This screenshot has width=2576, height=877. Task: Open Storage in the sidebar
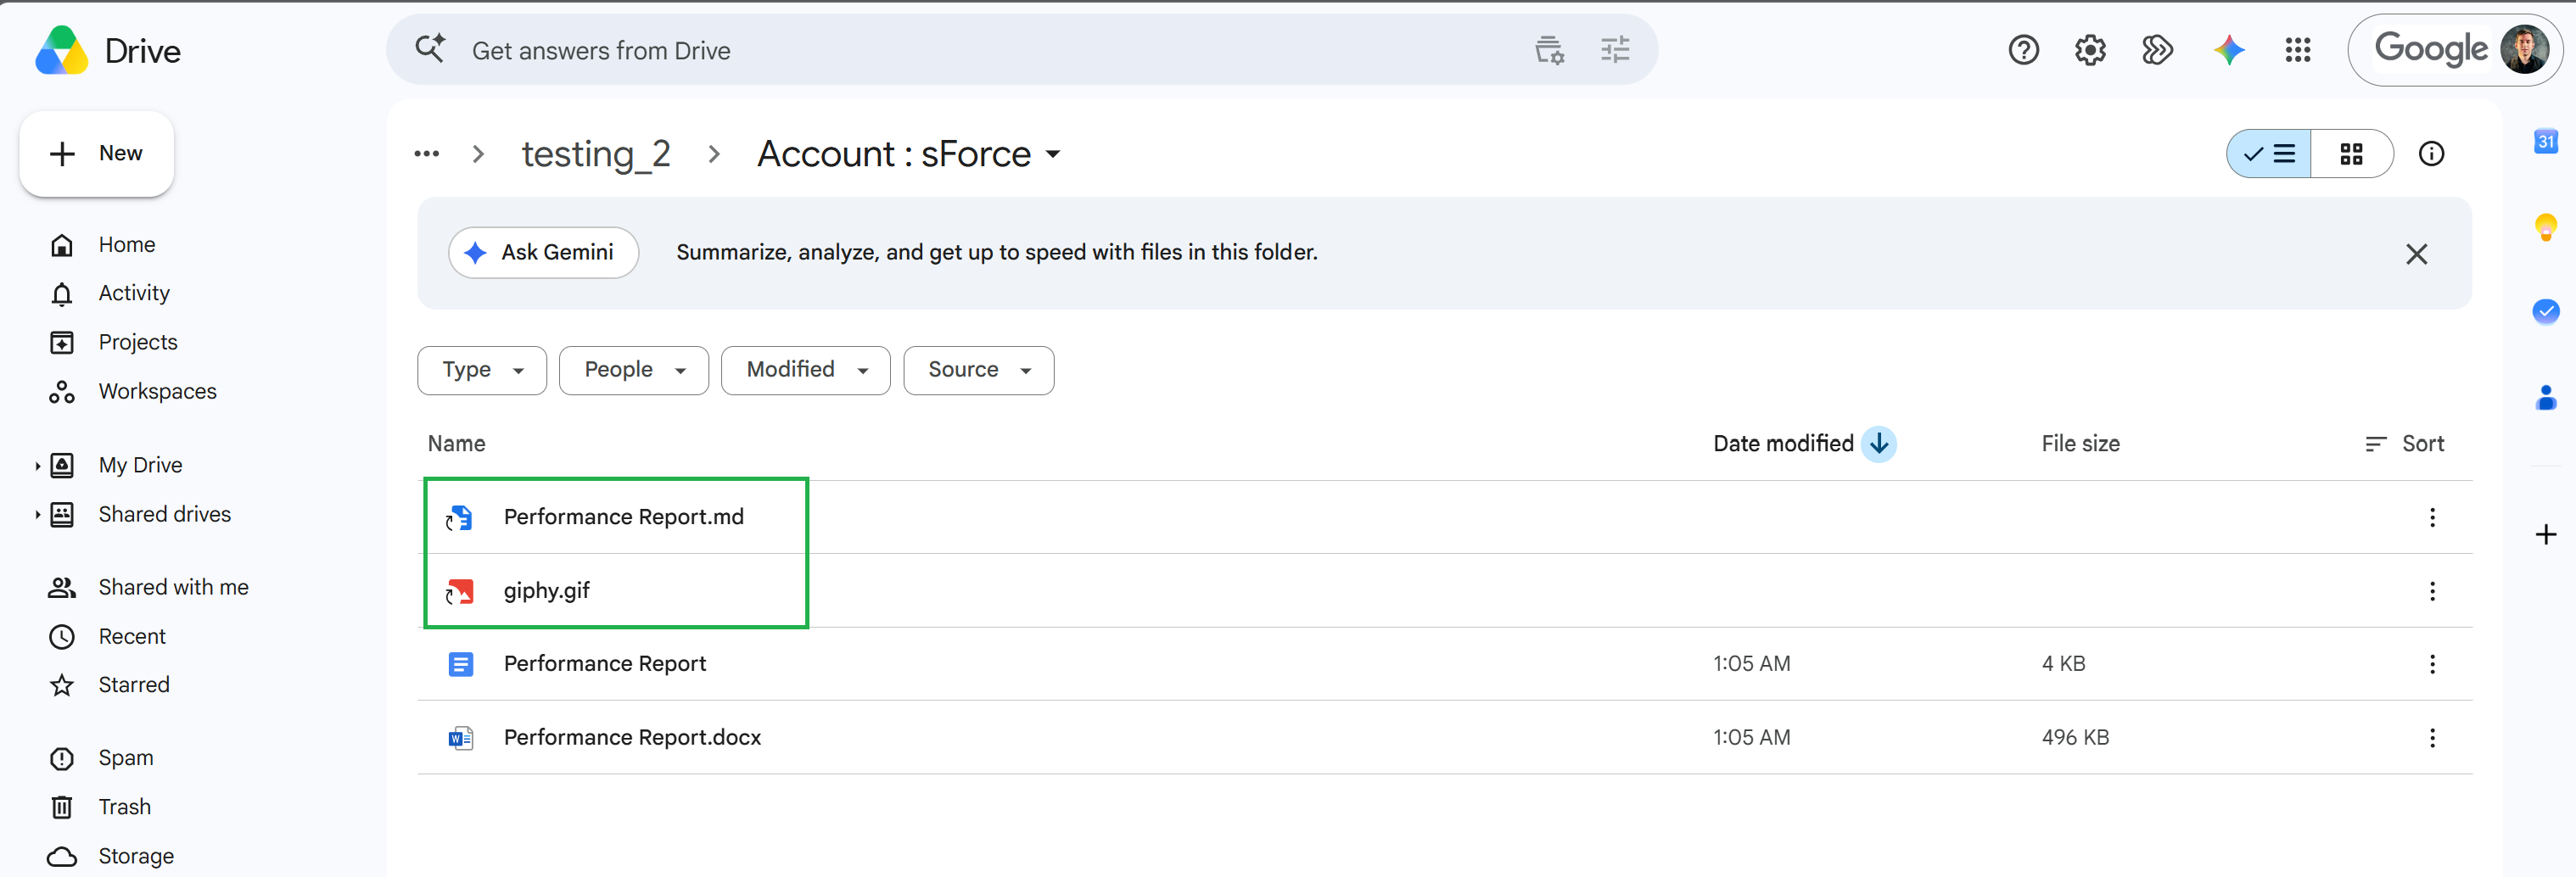136,856
